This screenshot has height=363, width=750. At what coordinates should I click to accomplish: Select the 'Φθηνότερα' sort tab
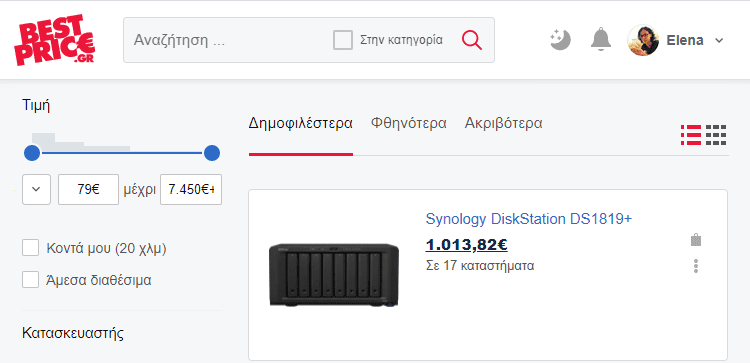(x=408, y=123)
